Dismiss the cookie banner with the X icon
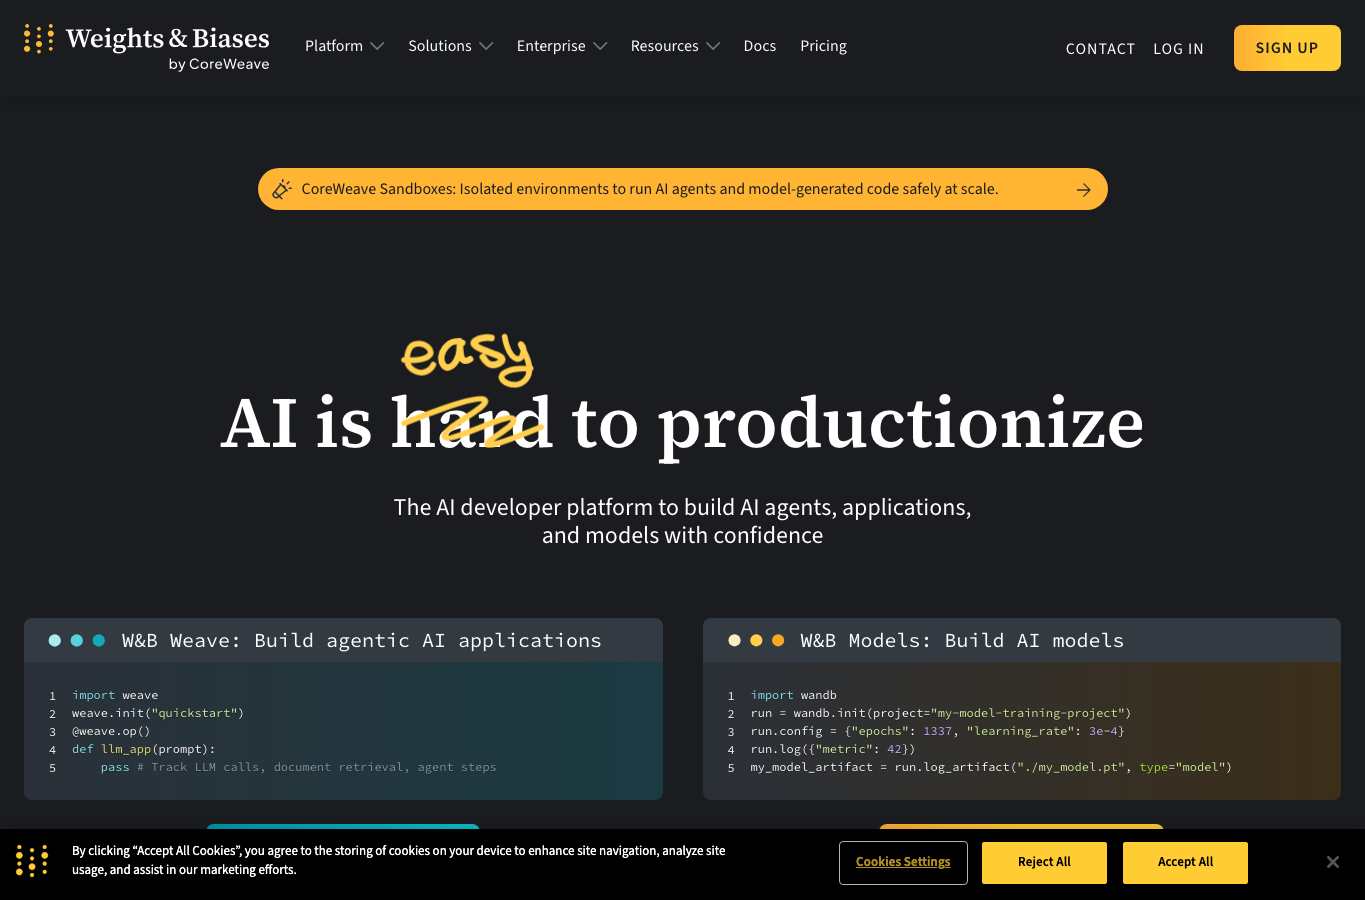 tap(1332, 862)
